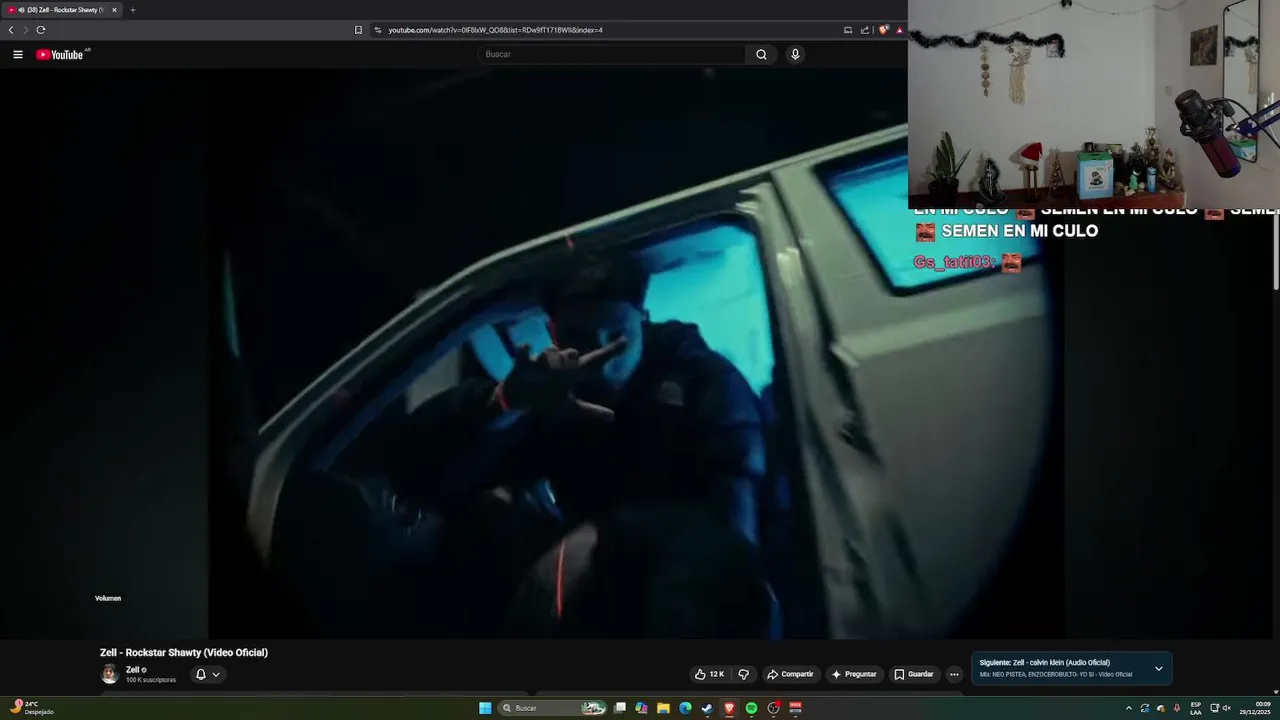This screenshot has width=1280, height=720.
Task: Click the video title 'Zell - Rockstar Shawty'
Action: click(184, 653)
